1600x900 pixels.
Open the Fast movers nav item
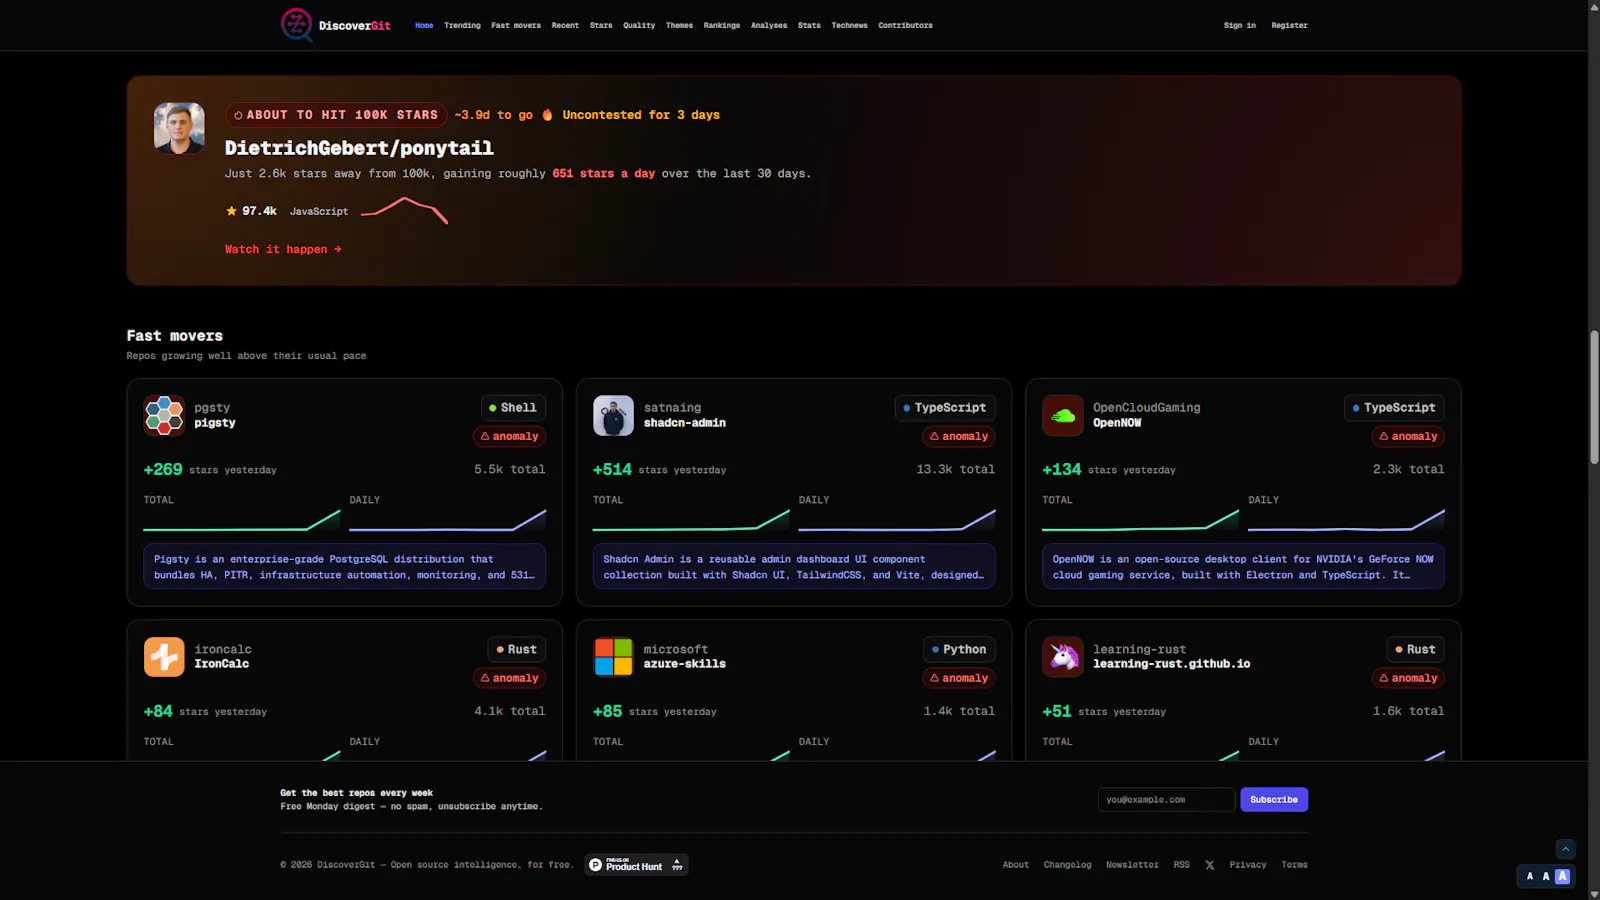point(516,25)
